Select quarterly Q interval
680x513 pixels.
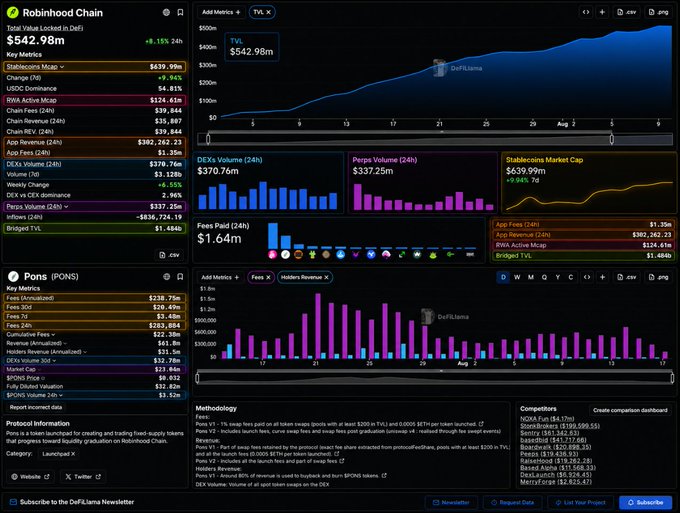pos(544,277)
